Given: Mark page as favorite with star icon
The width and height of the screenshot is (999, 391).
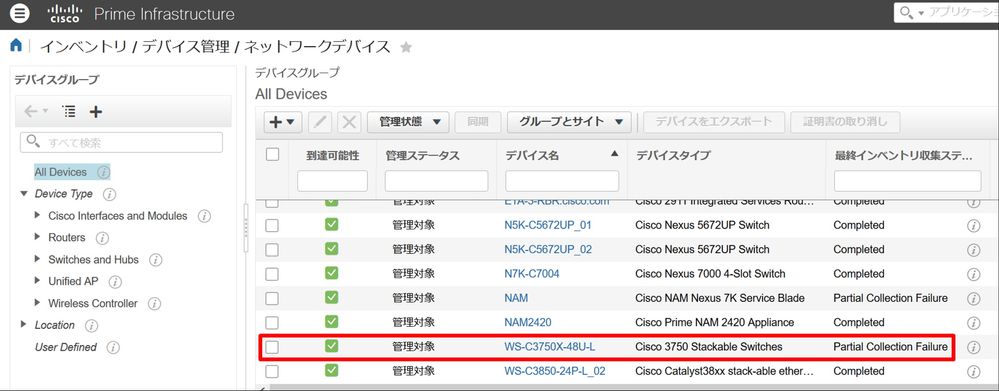Looking at the screenshot, I should pyautogui.click(x=406, y=47).
